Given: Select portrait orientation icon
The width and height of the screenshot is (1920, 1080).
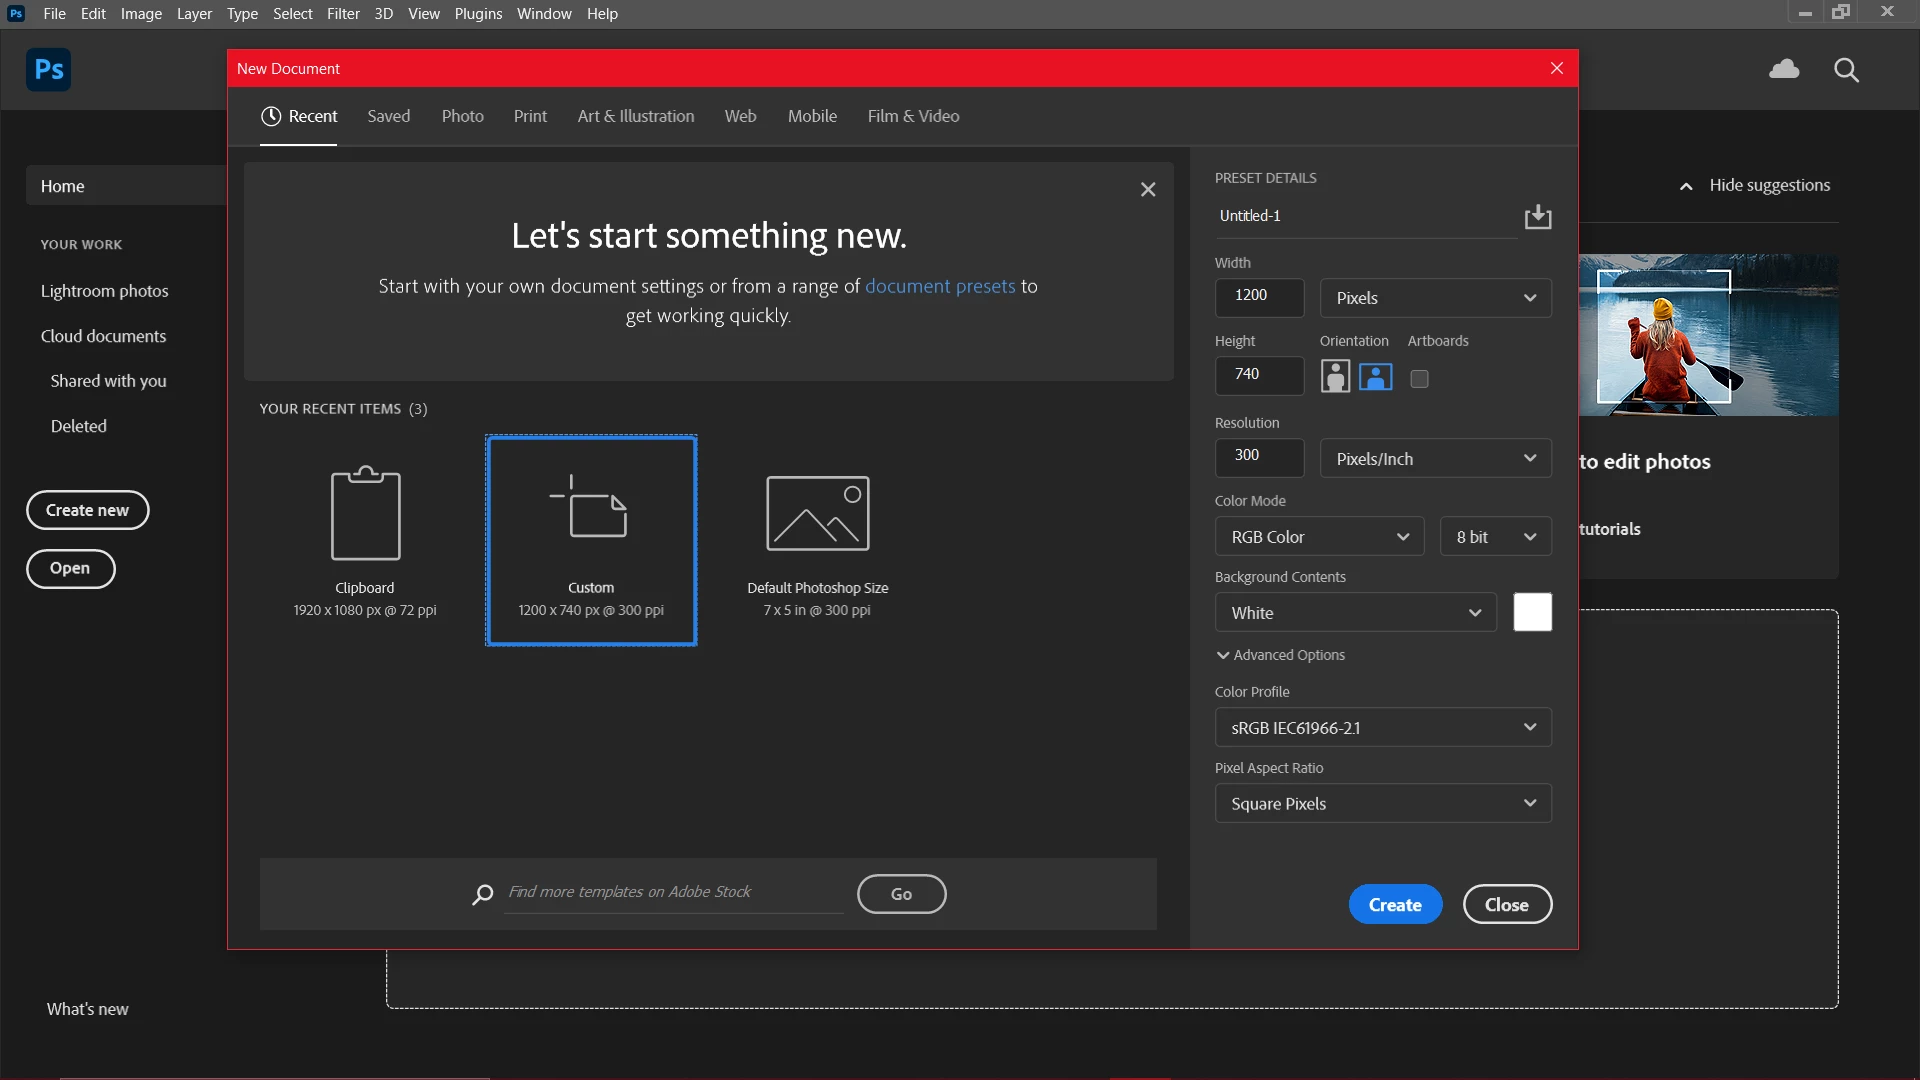Looking at the screenshot, I should (1335, 377).
